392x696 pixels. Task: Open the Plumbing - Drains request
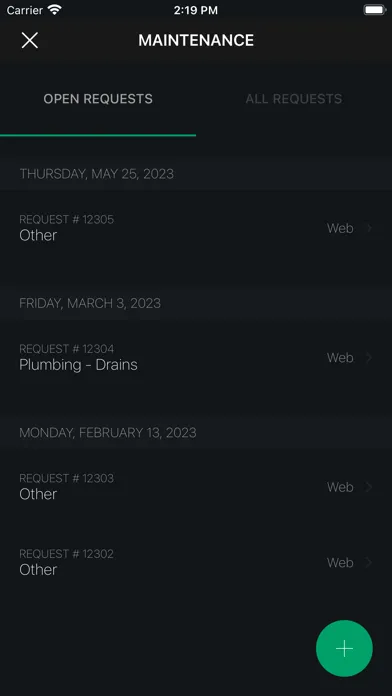tap(196, 358)
